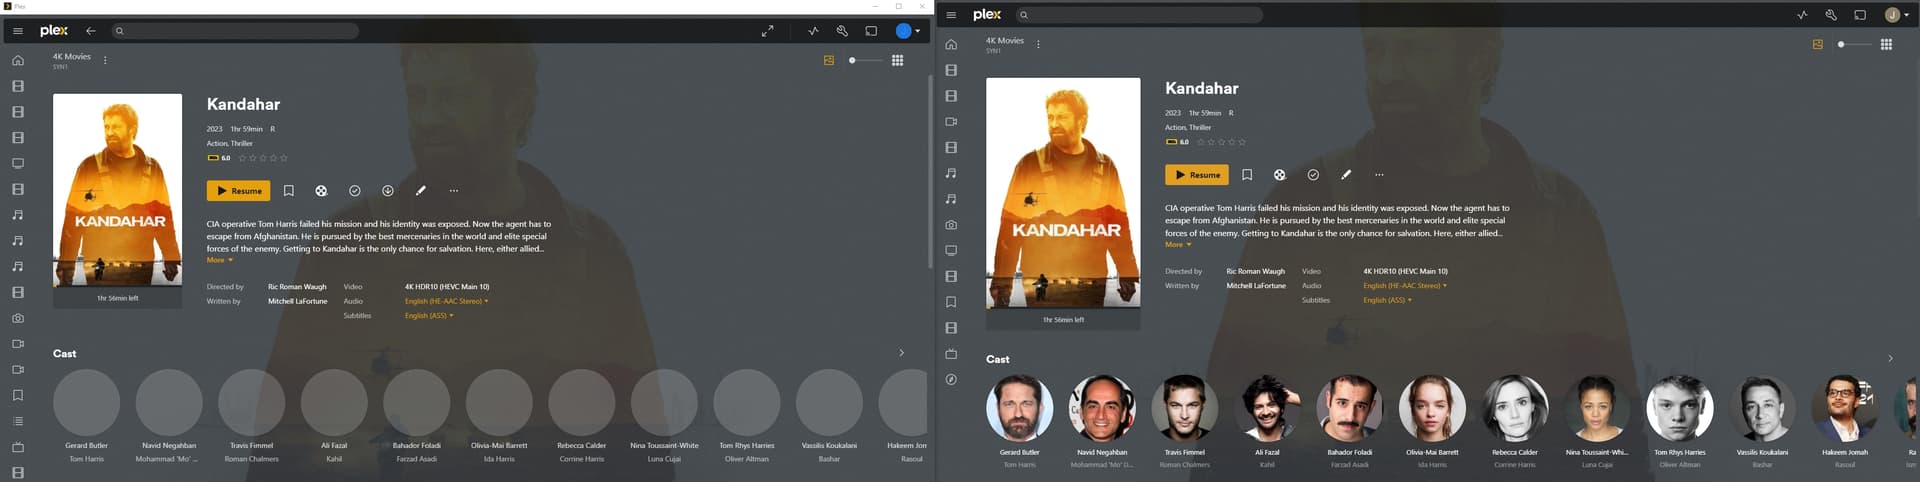Open J account avatar dropdown in right window
1920x482 pixels.
point(1897,15)
